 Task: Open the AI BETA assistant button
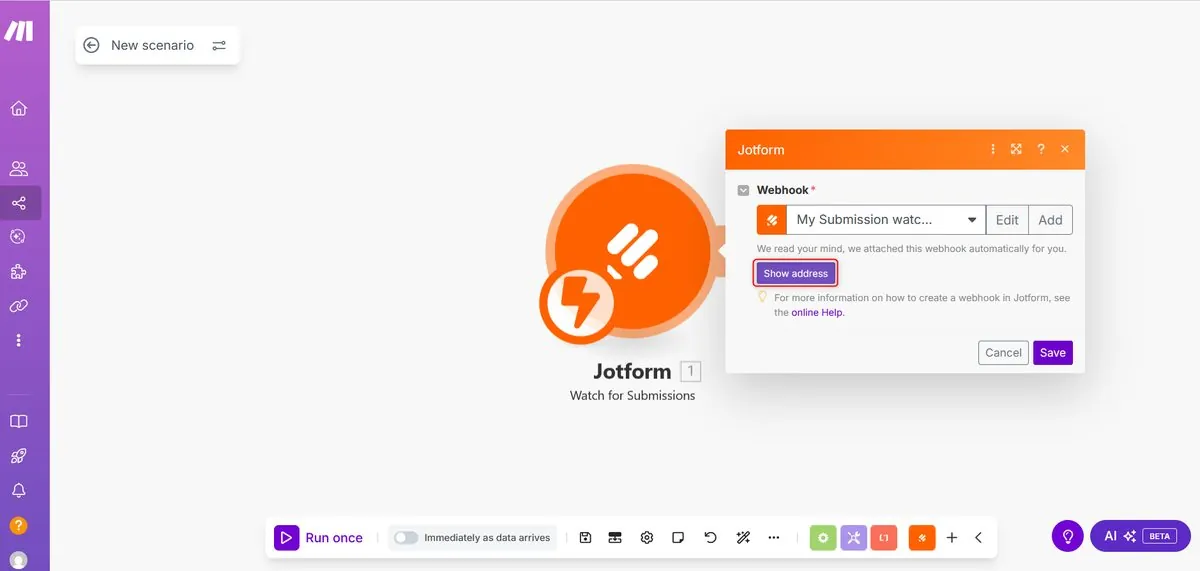click(1140, 536)
